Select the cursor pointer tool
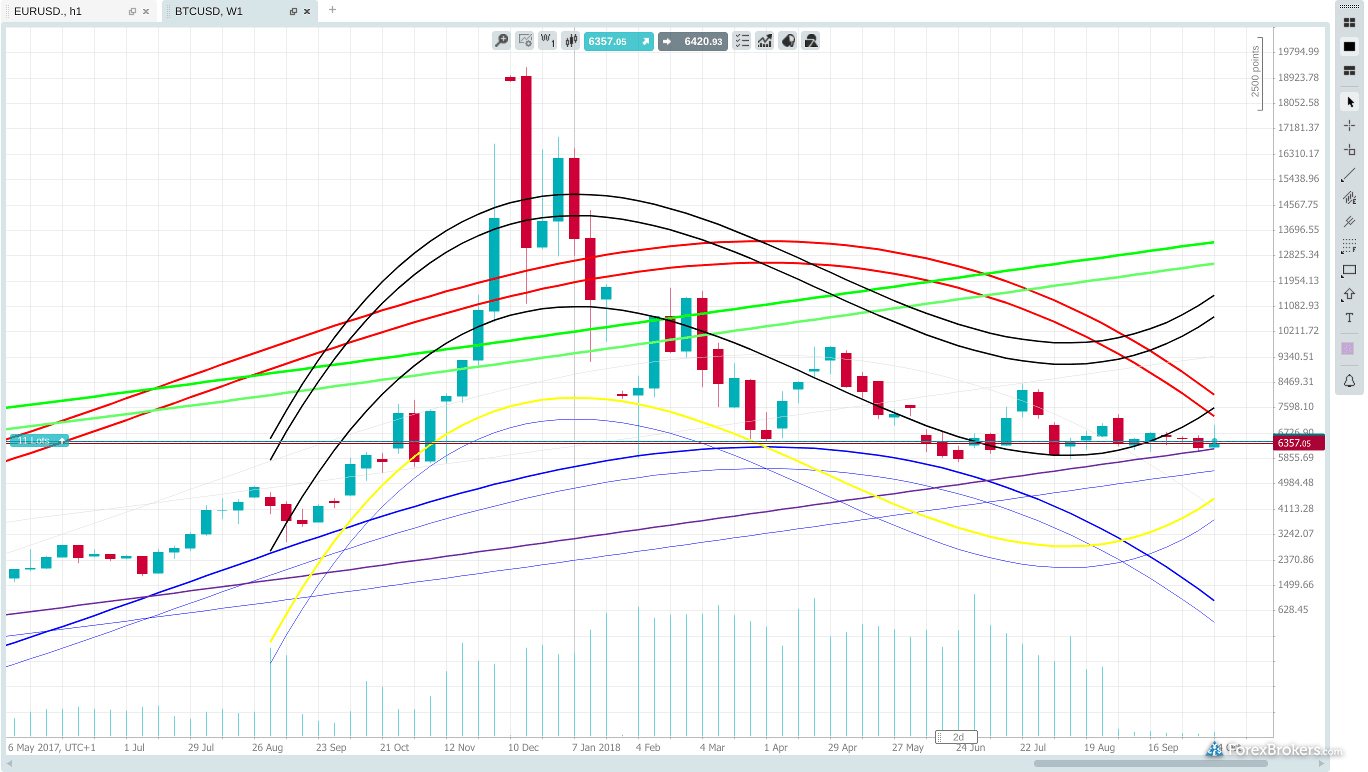The image size is (1368, 772). [x=1349, y=102]
